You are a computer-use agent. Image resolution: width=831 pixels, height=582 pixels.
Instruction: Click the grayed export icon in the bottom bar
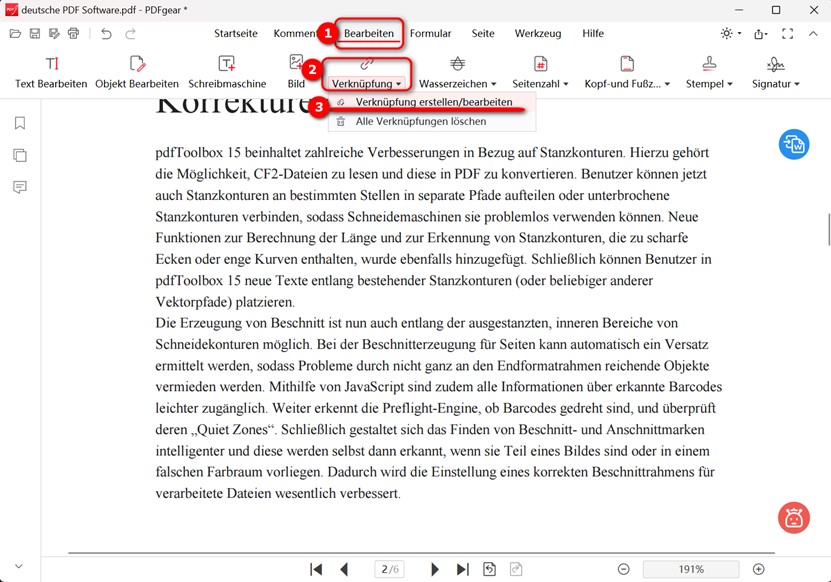click(516, 569)
